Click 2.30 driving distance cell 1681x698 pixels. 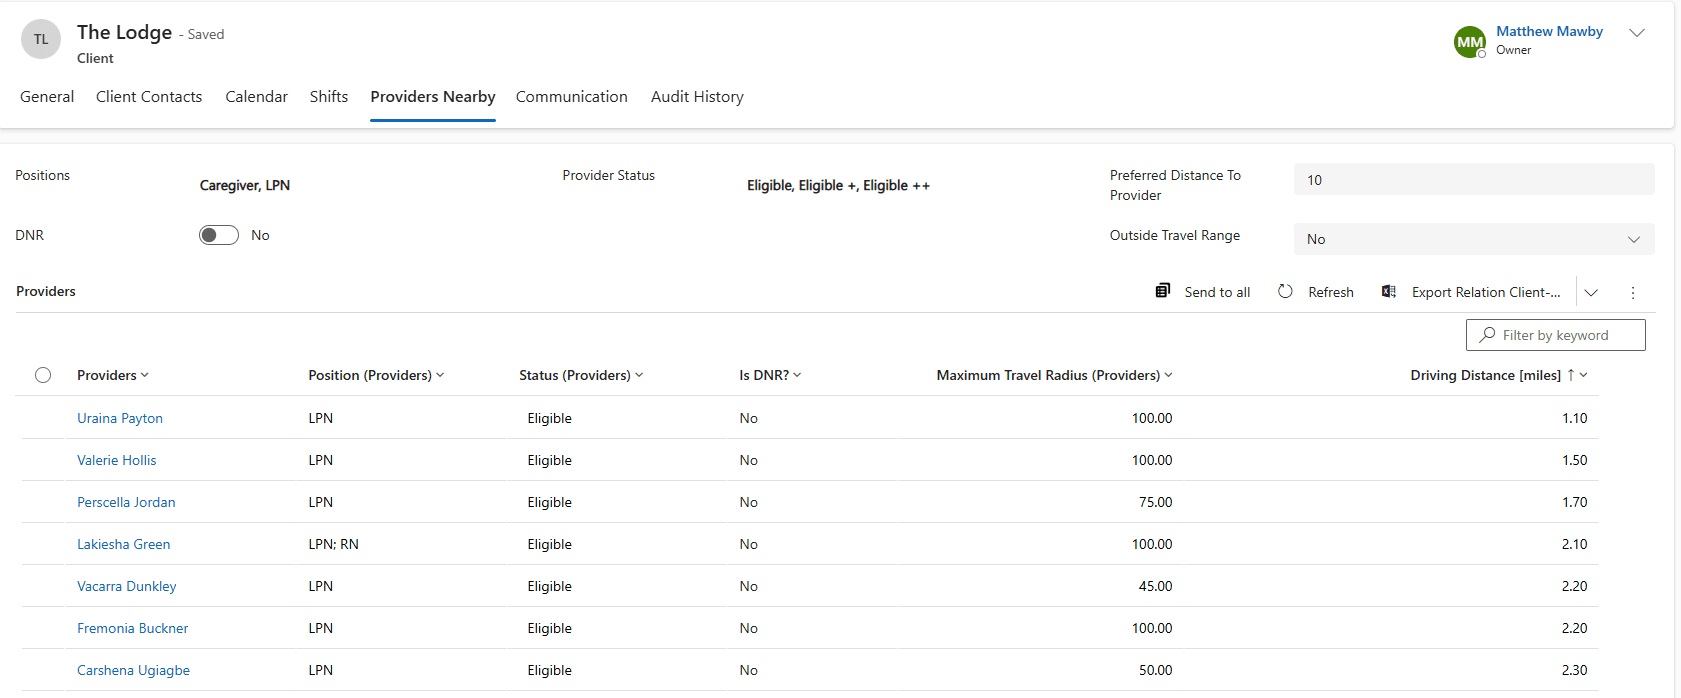(1575, 670)
